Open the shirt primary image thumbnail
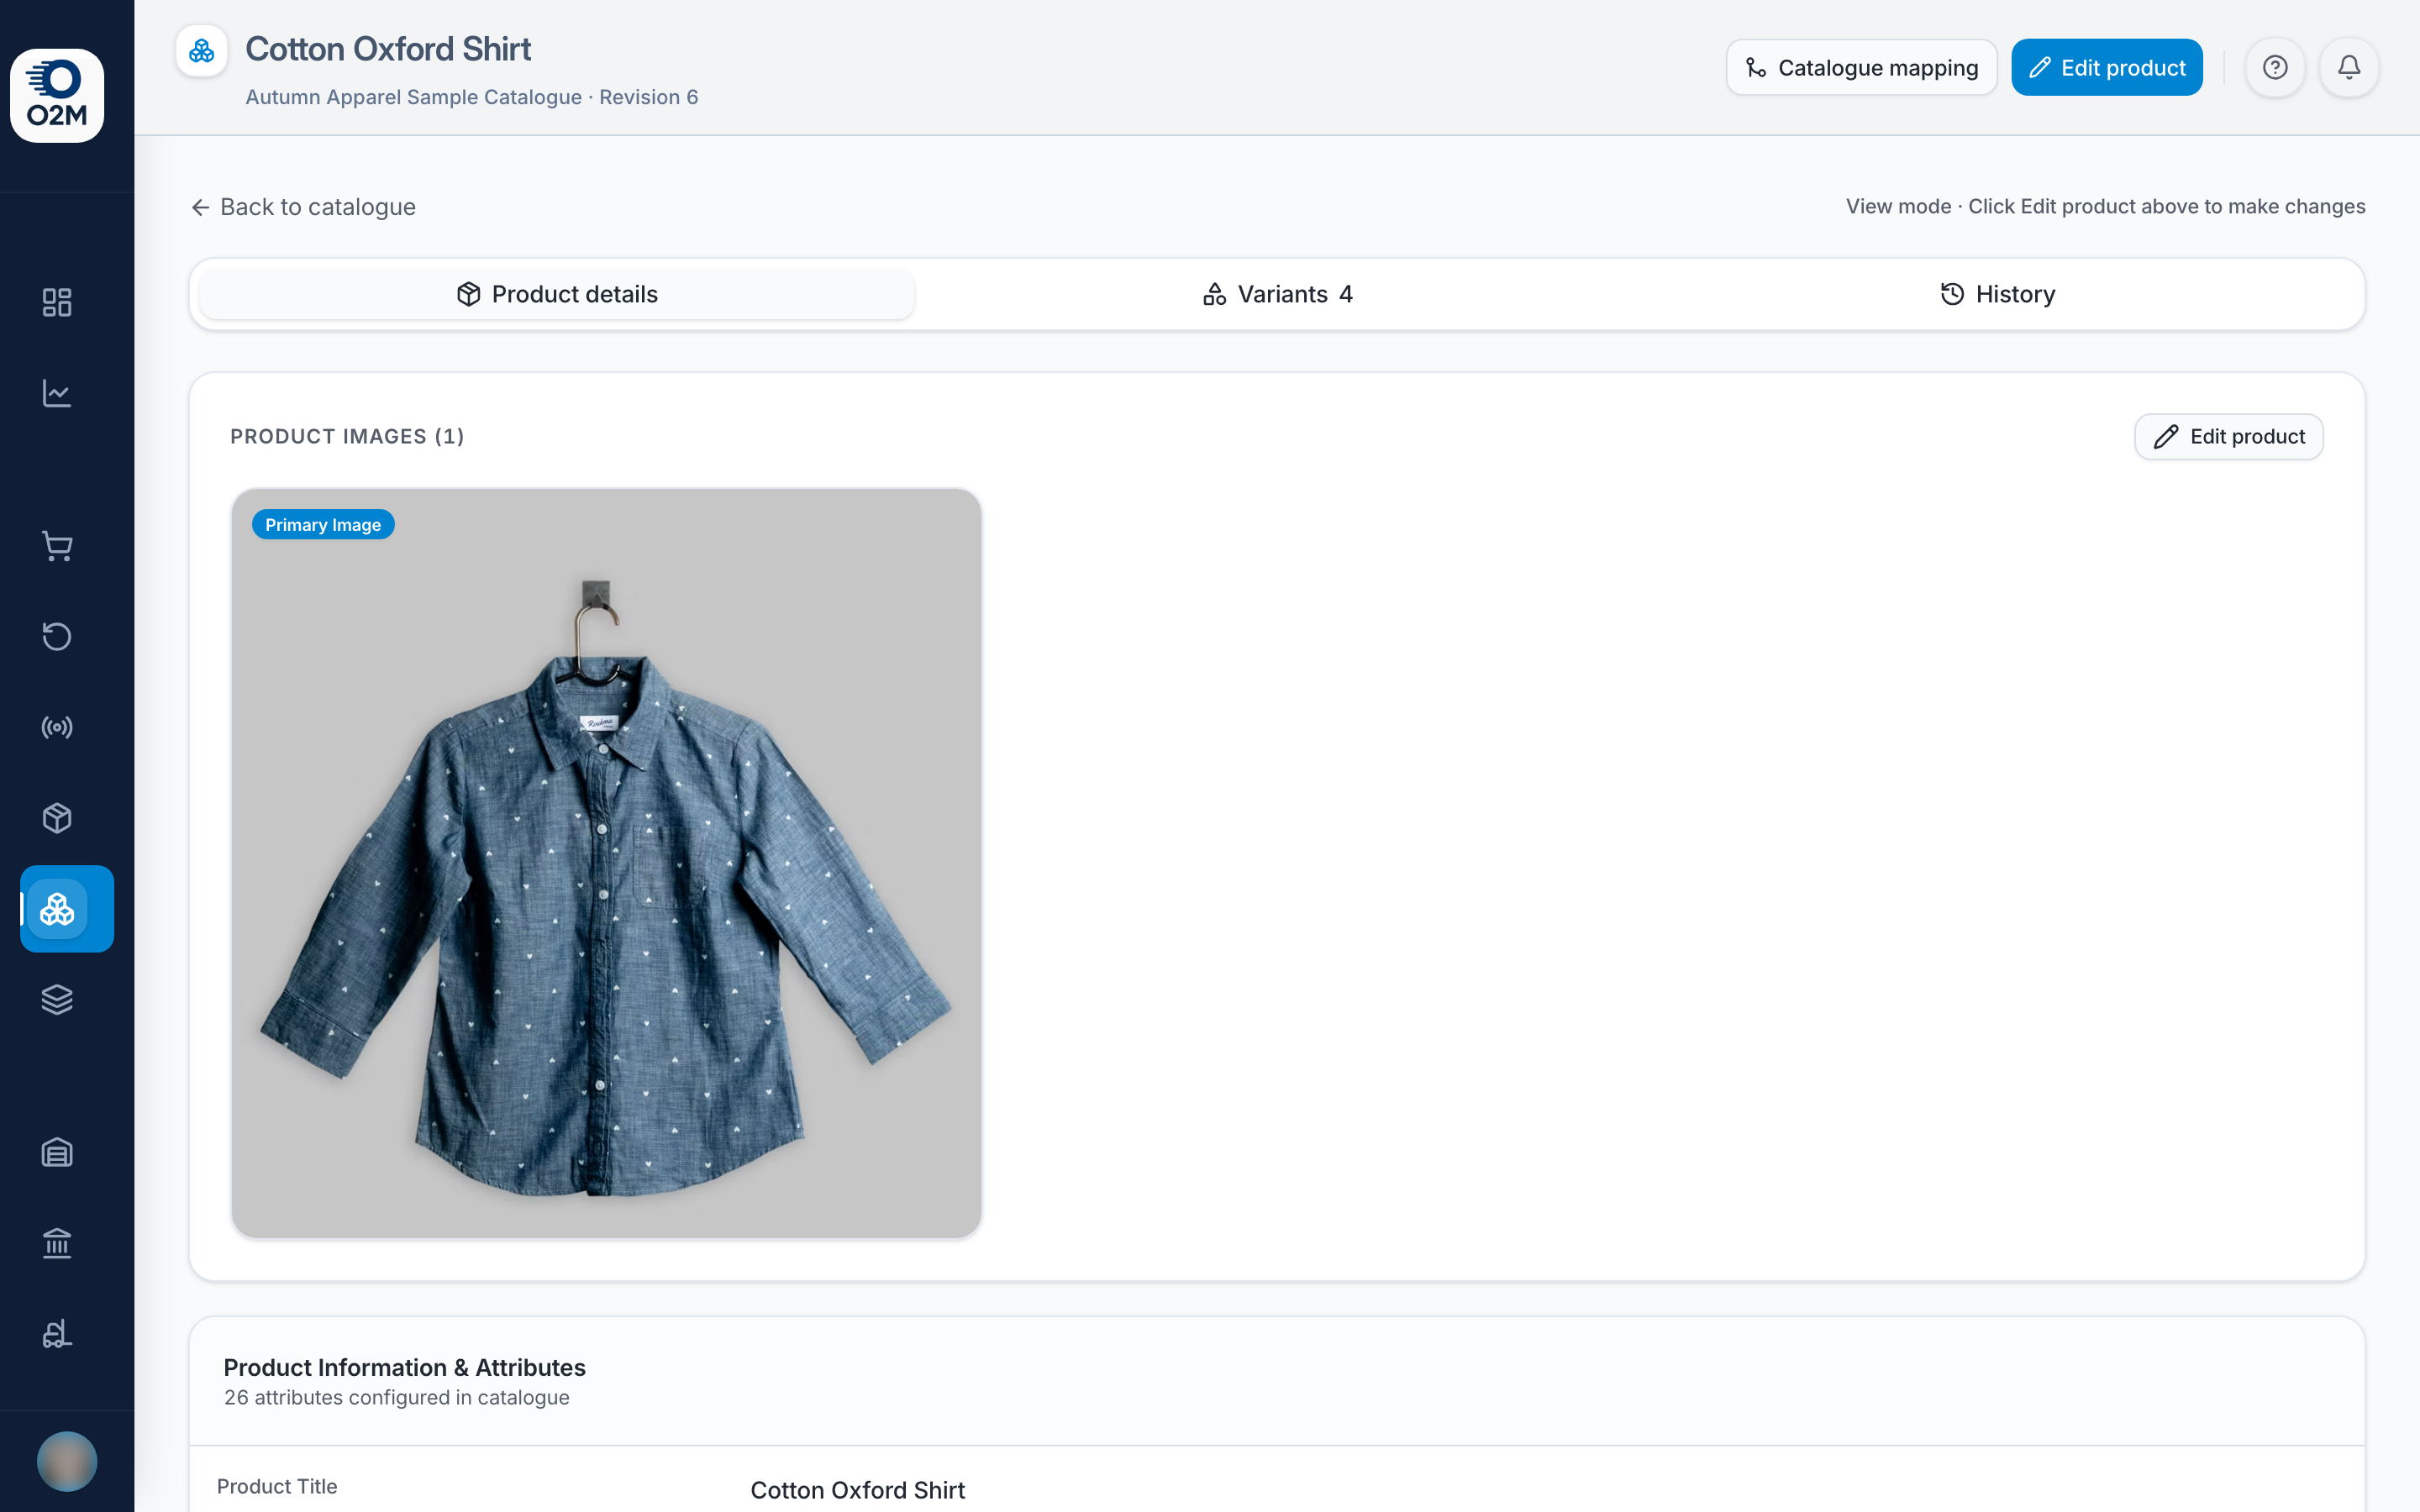The image size is (2420, 1512). point(606,863)
